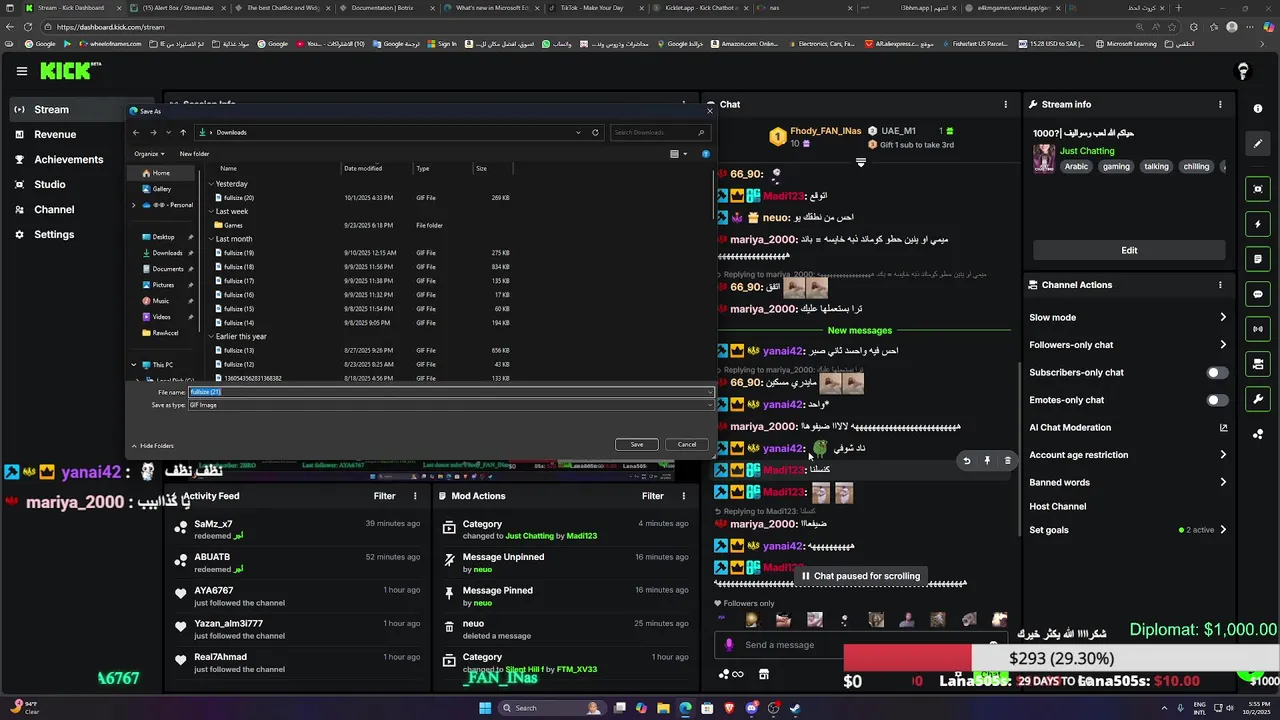This screenshot has height=720, width=1280.
Task: Open AI Chat Moderation external link
Action: point(1223,427)
